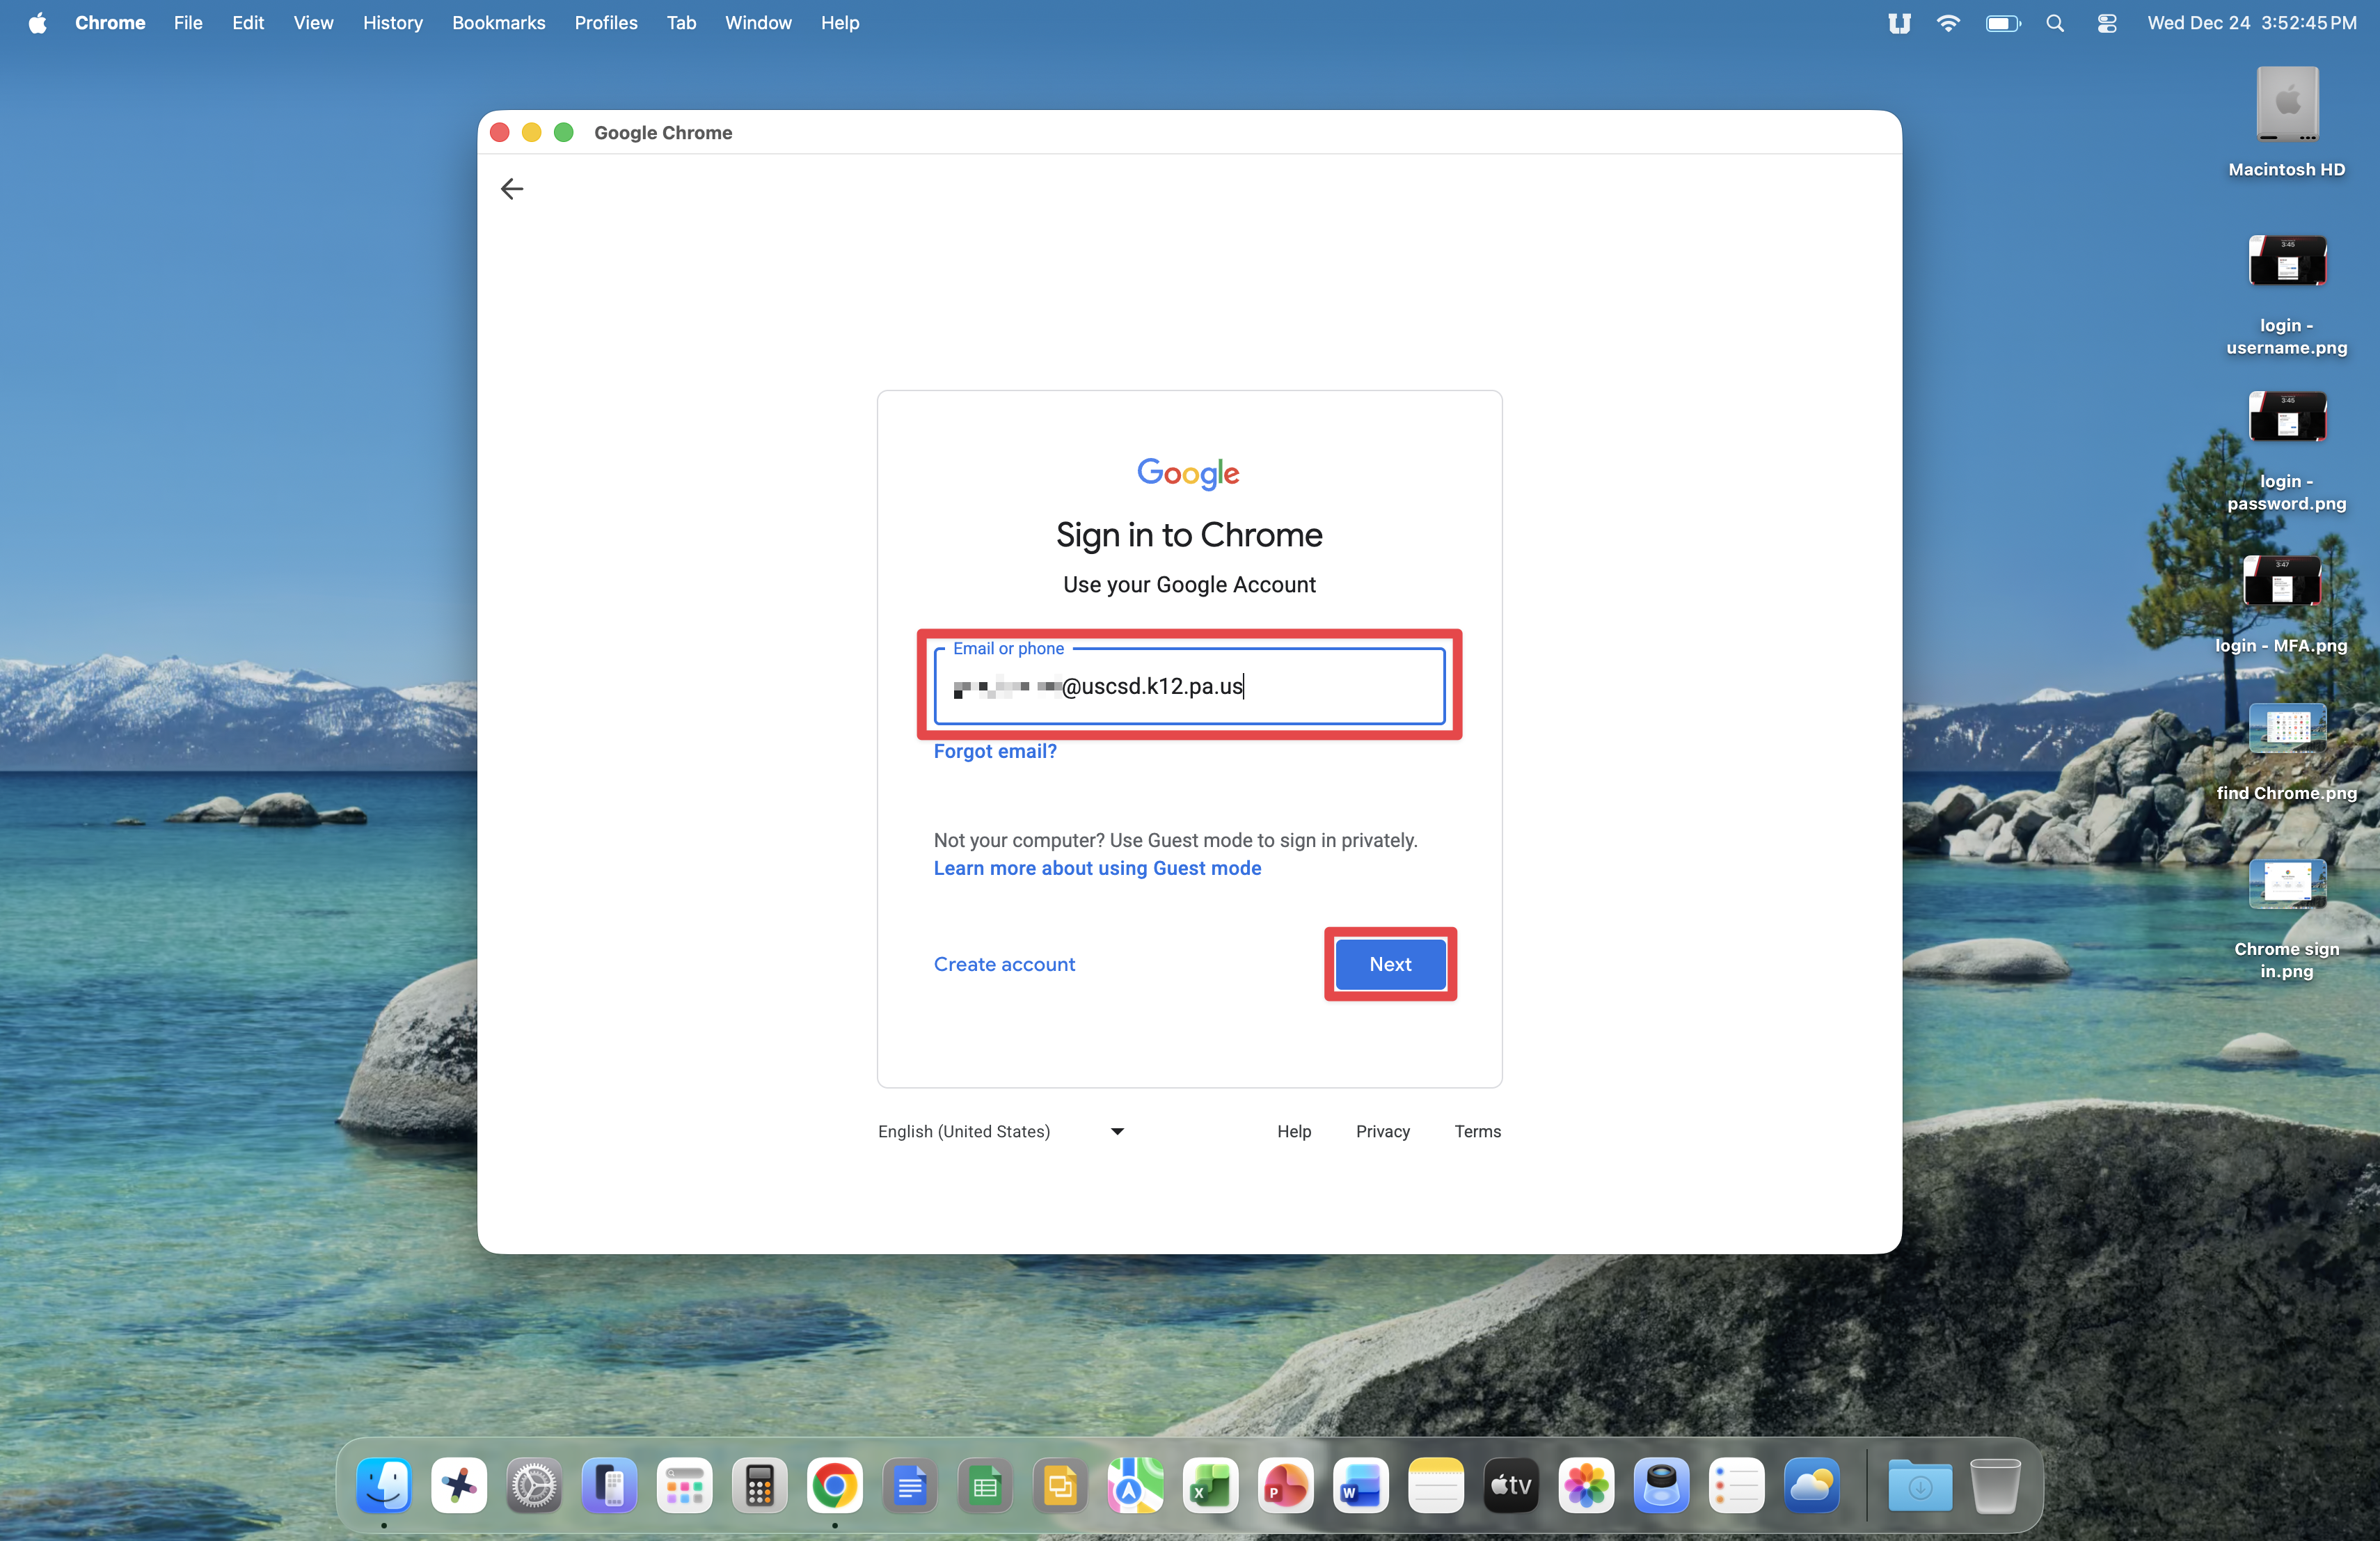Open the History menu
The width and height of the screenshot is (2380, 1541).
coord(392,23)
